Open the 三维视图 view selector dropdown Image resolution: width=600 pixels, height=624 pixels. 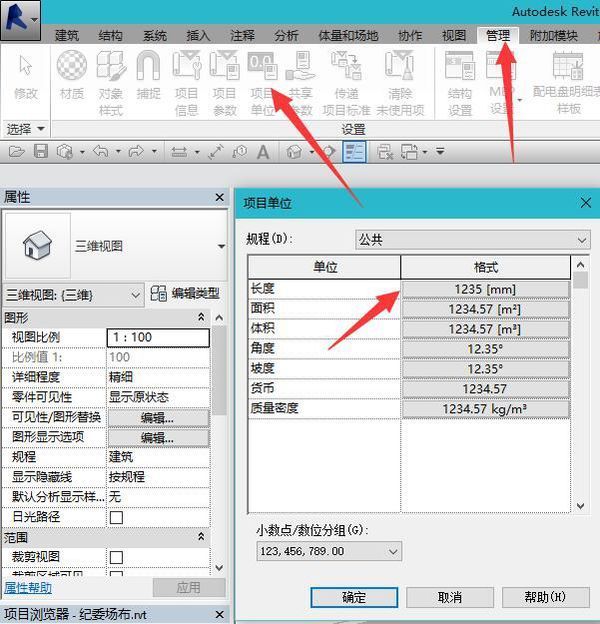click(x=75, y=295)
